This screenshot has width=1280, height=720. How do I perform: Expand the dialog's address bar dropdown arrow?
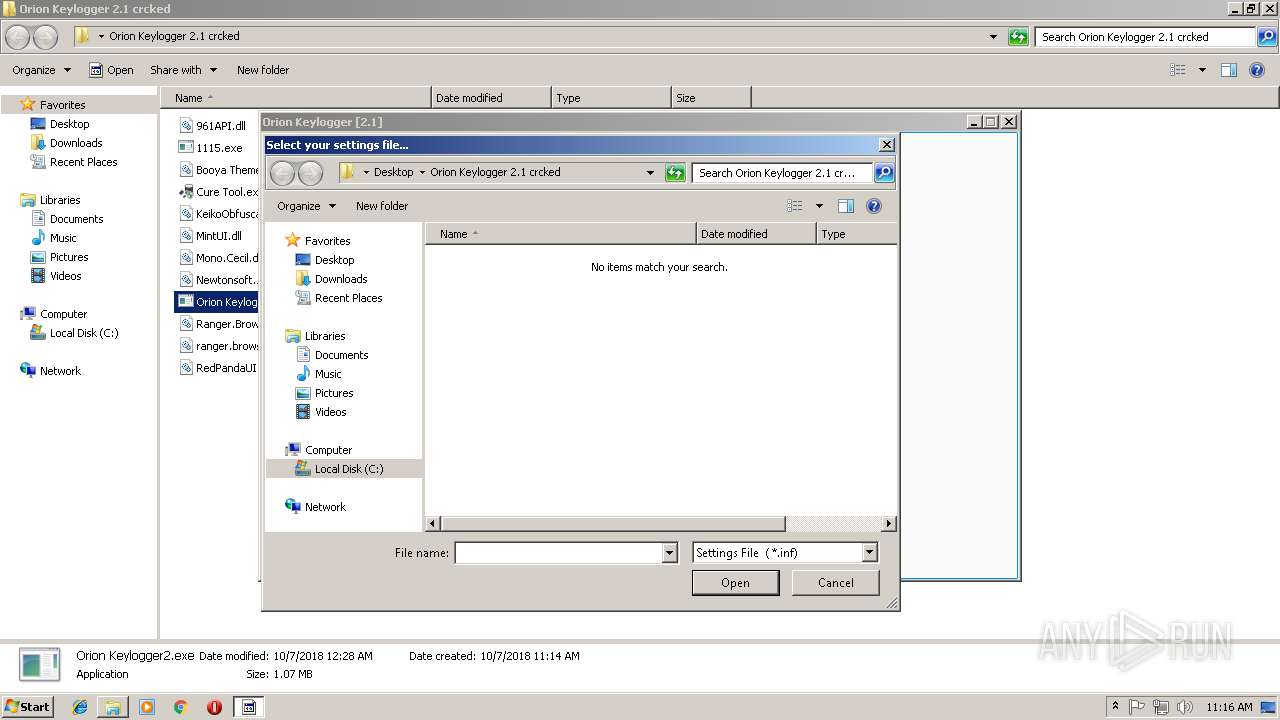651,172
